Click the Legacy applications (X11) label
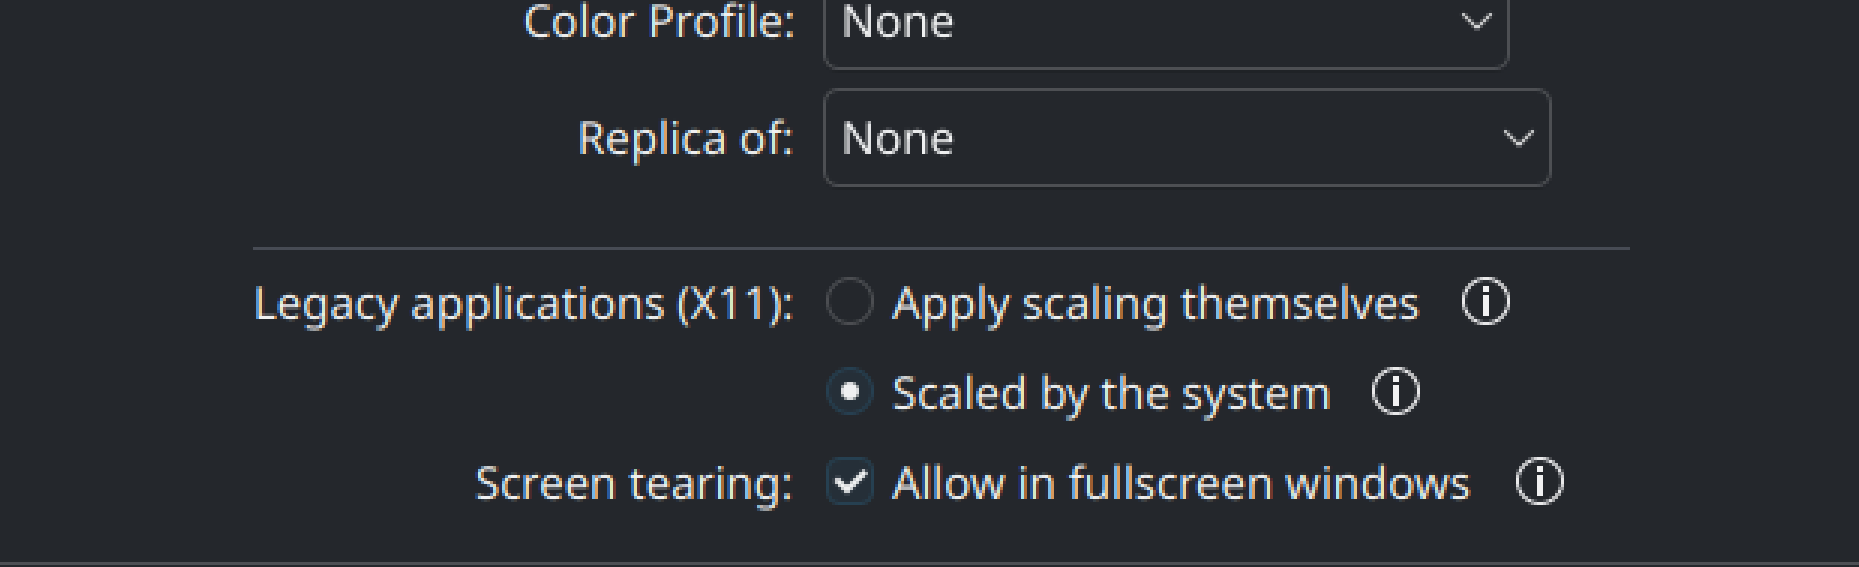This screenshot has height=567, width=1859. point(523,303)
